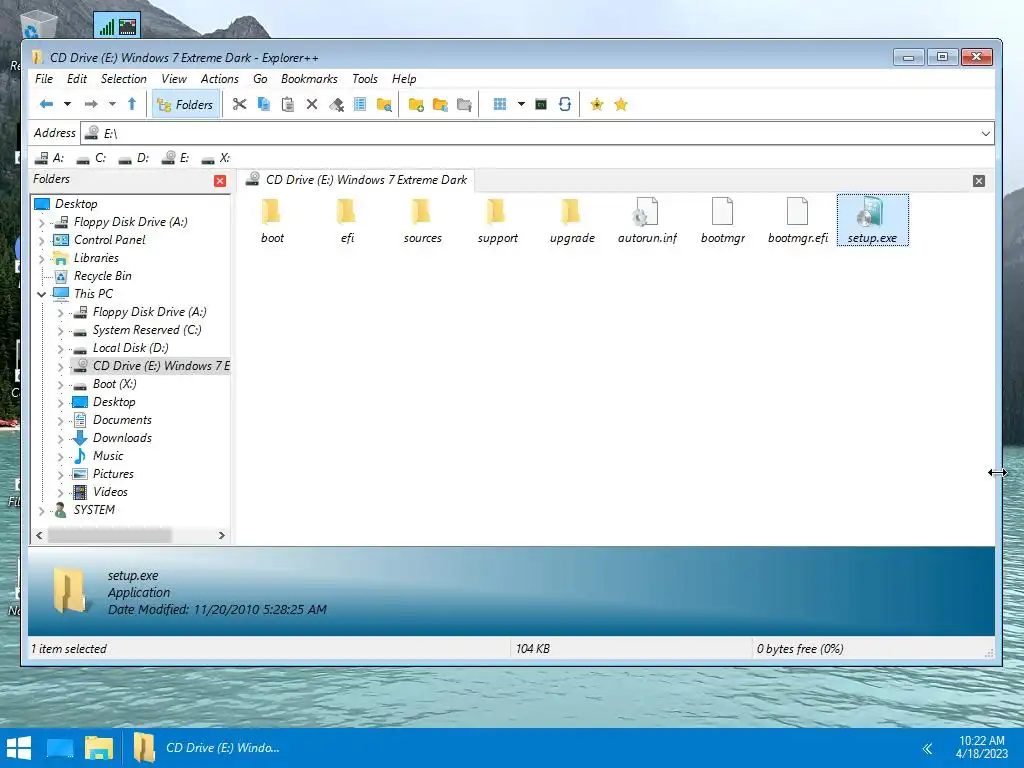This screenshot has width=1024, height=768.
Task: Select the autorun.inf file
Action: tap(647, 221)
